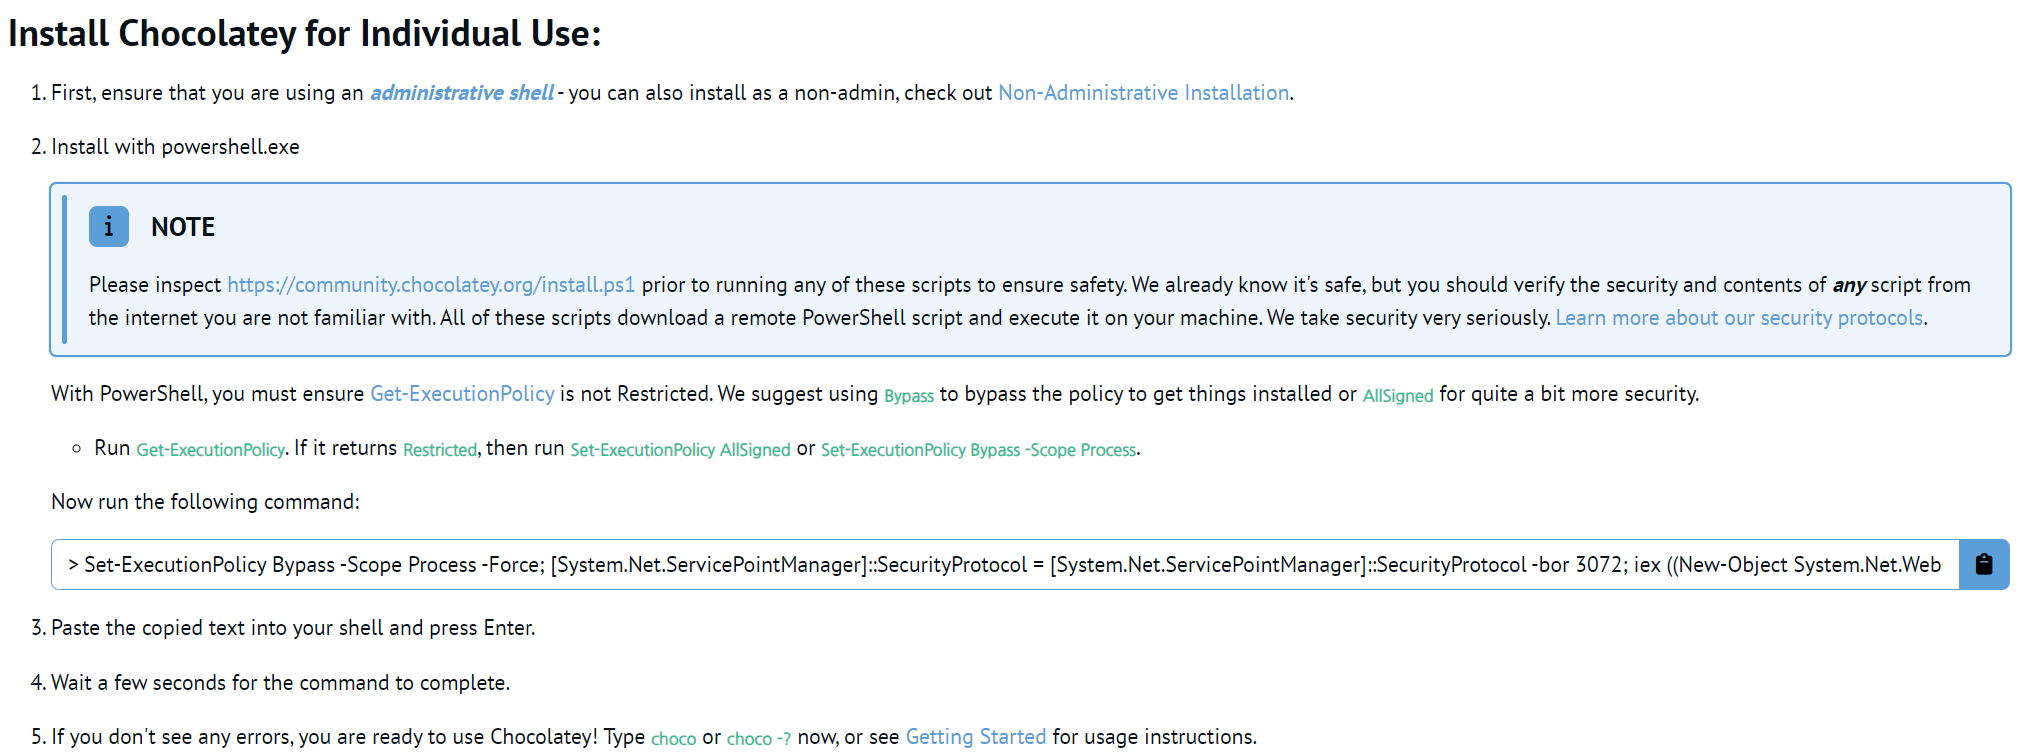2029x753 pixels.
Task: Follow the Learn more about our security protocols link
Action: coord(1739,318)
